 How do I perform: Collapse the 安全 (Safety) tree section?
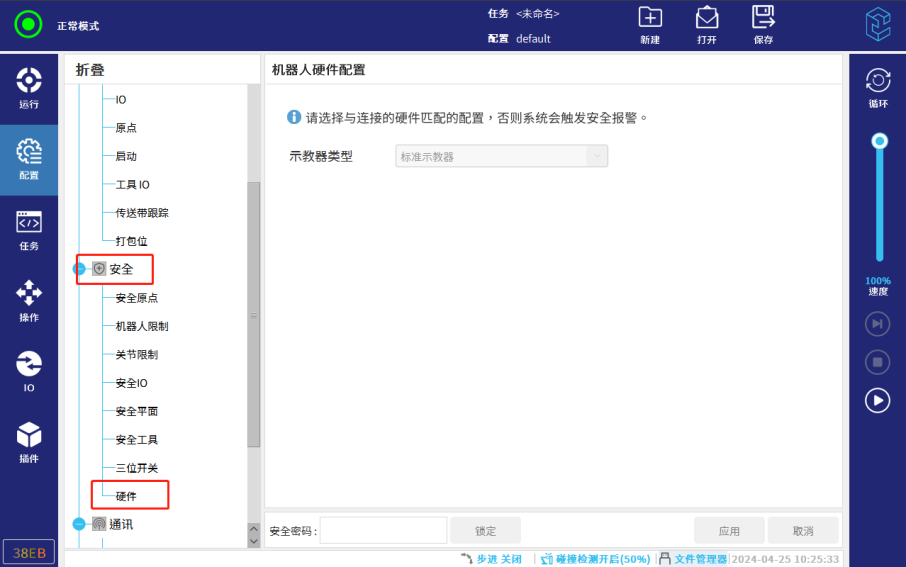[x=80, y=269]
